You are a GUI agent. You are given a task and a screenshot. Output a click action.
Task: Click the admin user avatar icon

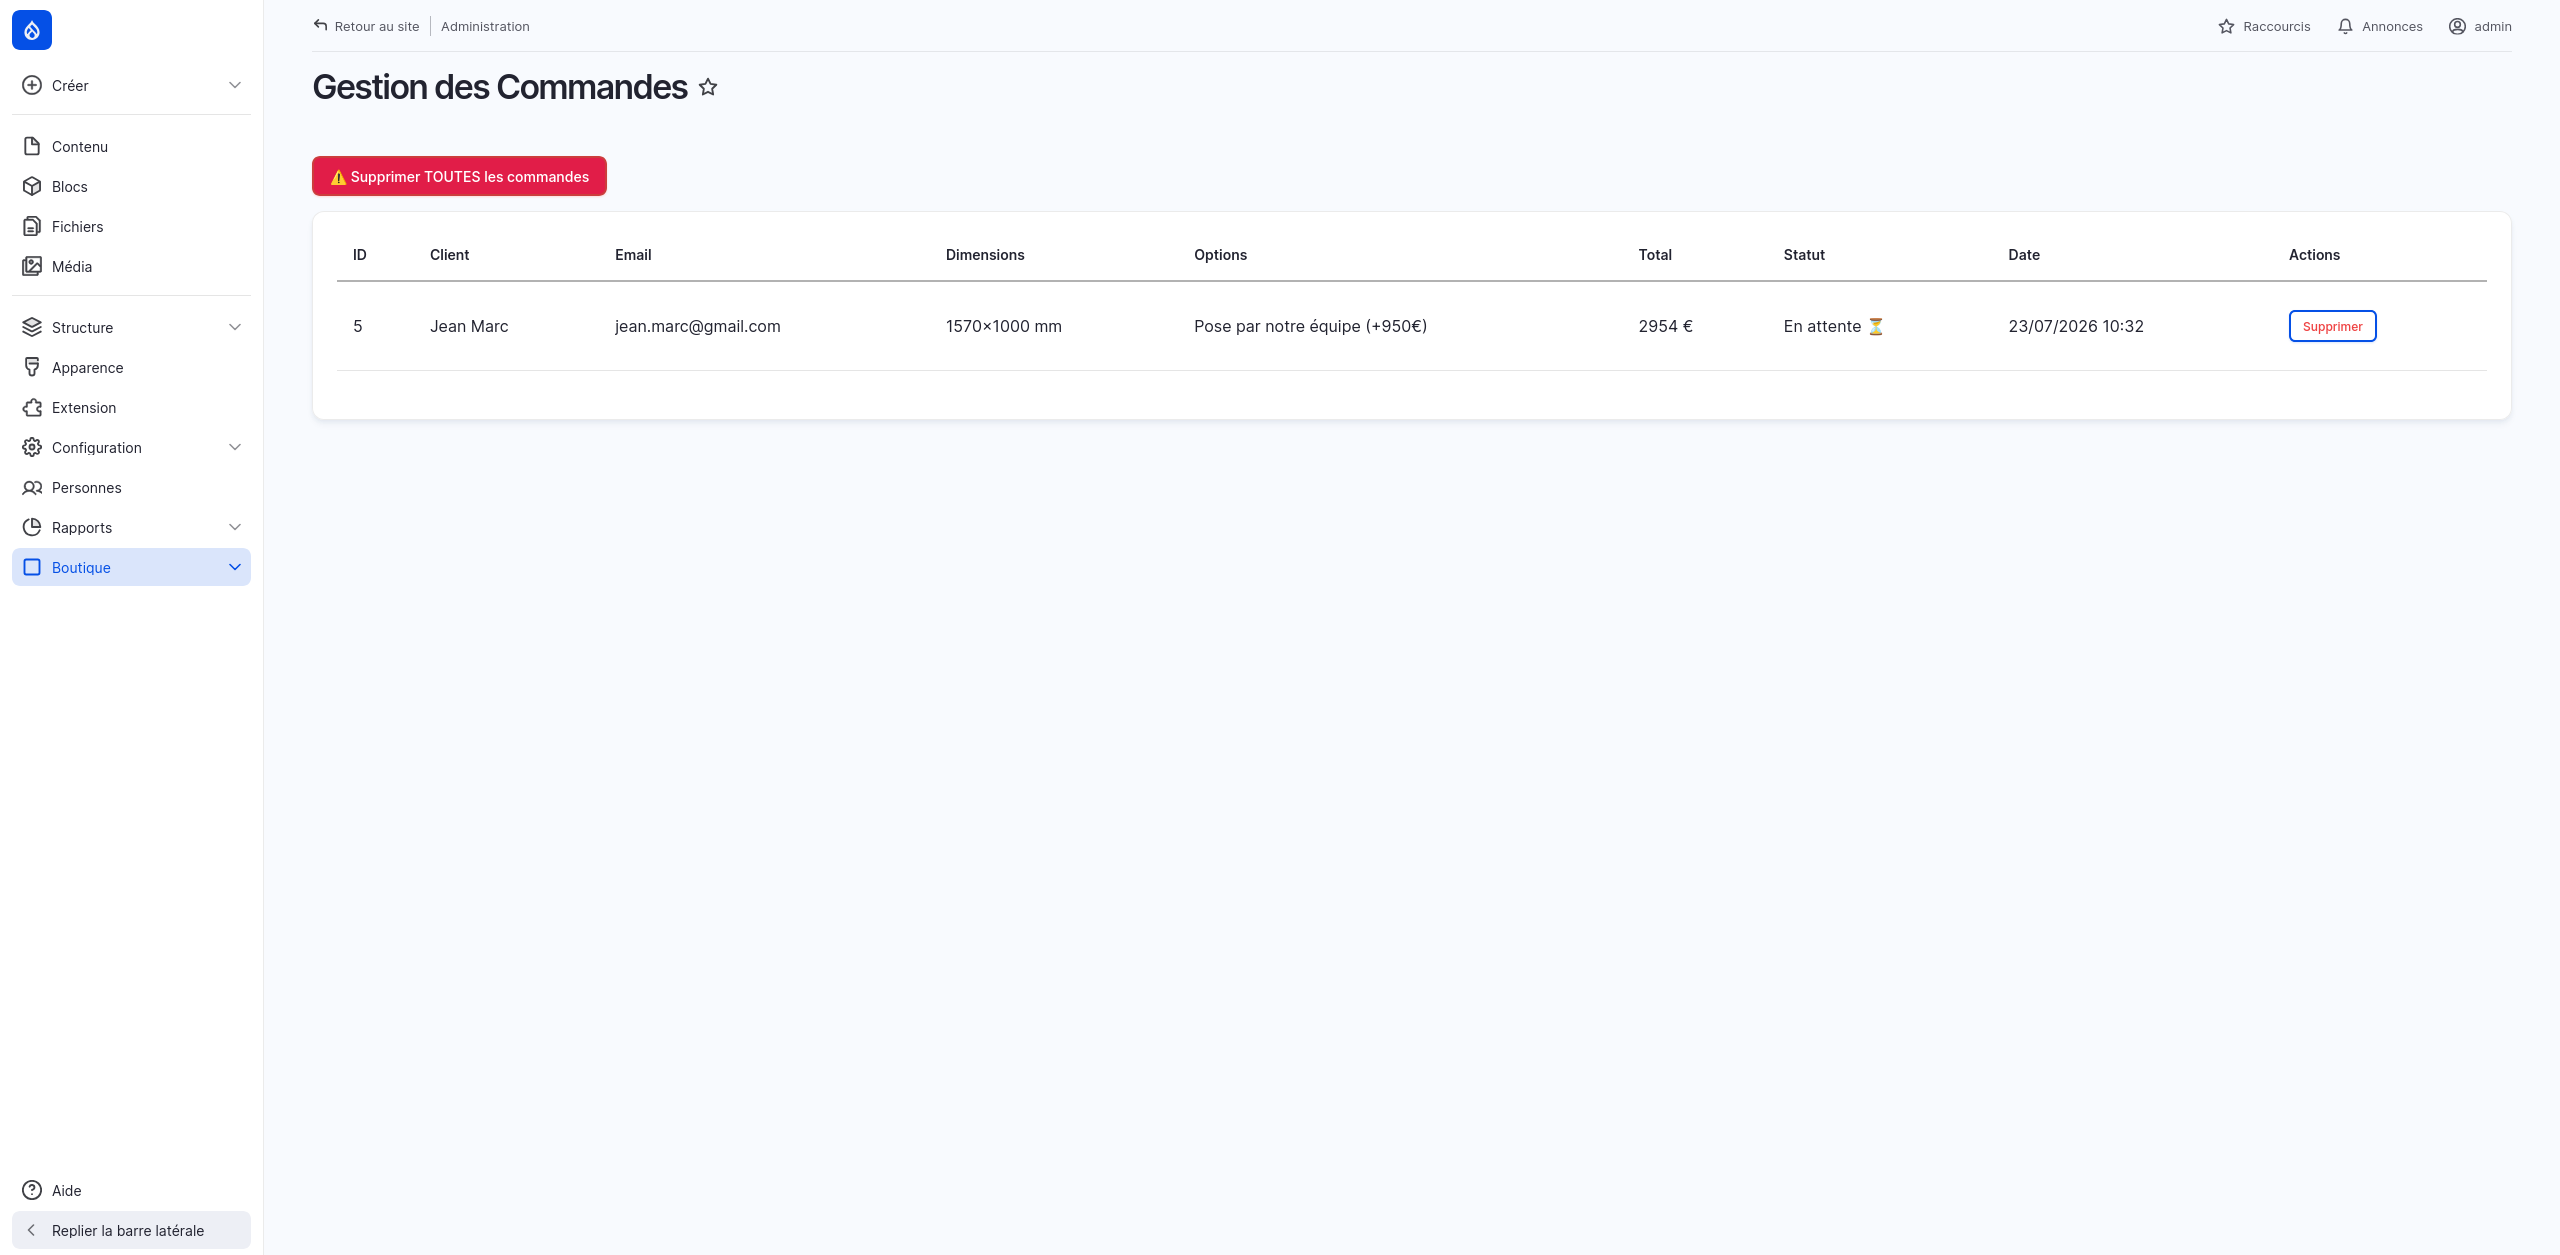2457,26
